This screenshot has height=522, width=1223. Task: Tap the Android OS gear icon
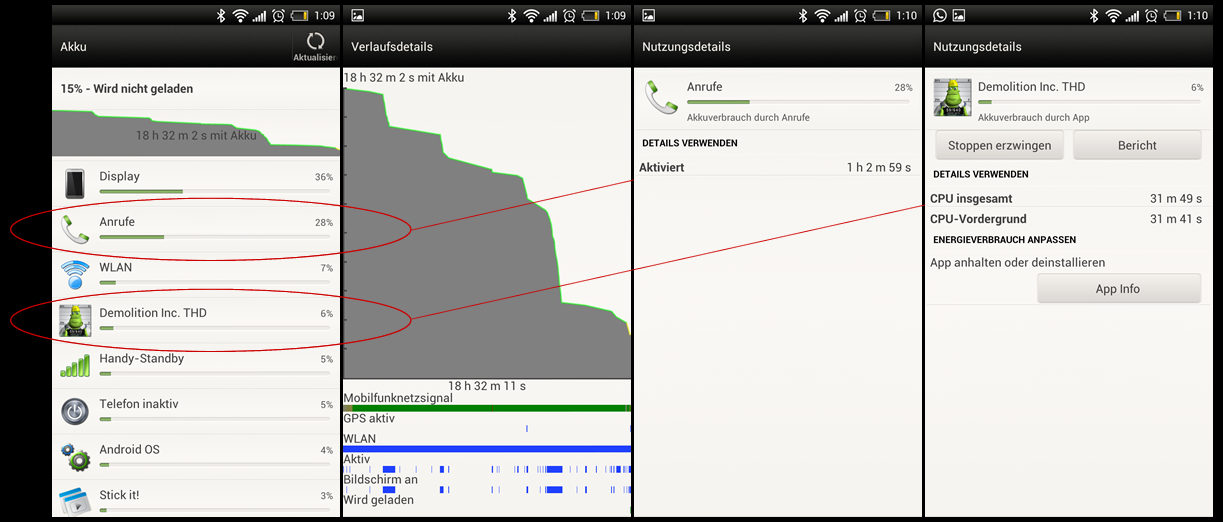click(75, 457)
